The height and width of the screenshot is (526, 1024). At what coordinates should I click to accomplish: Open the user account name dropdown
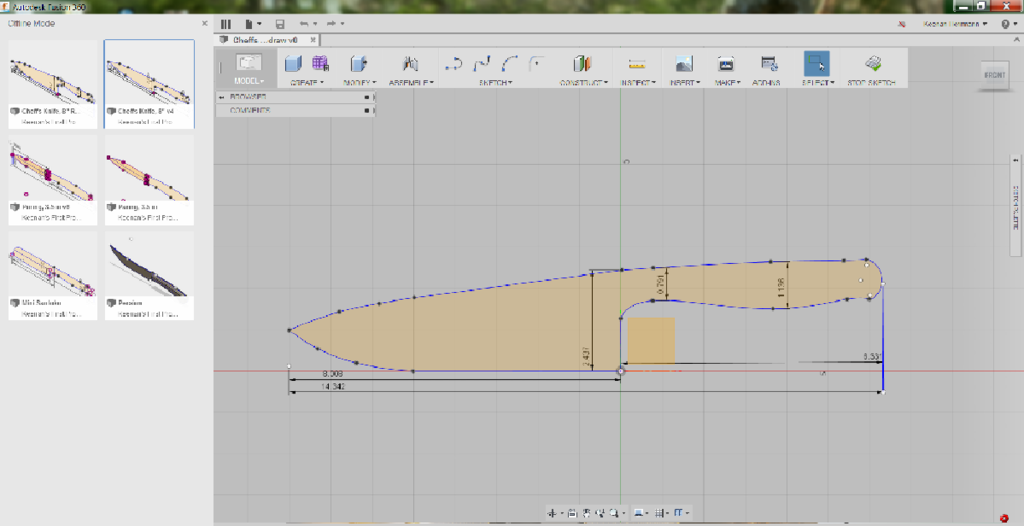(x=955, y=24)
